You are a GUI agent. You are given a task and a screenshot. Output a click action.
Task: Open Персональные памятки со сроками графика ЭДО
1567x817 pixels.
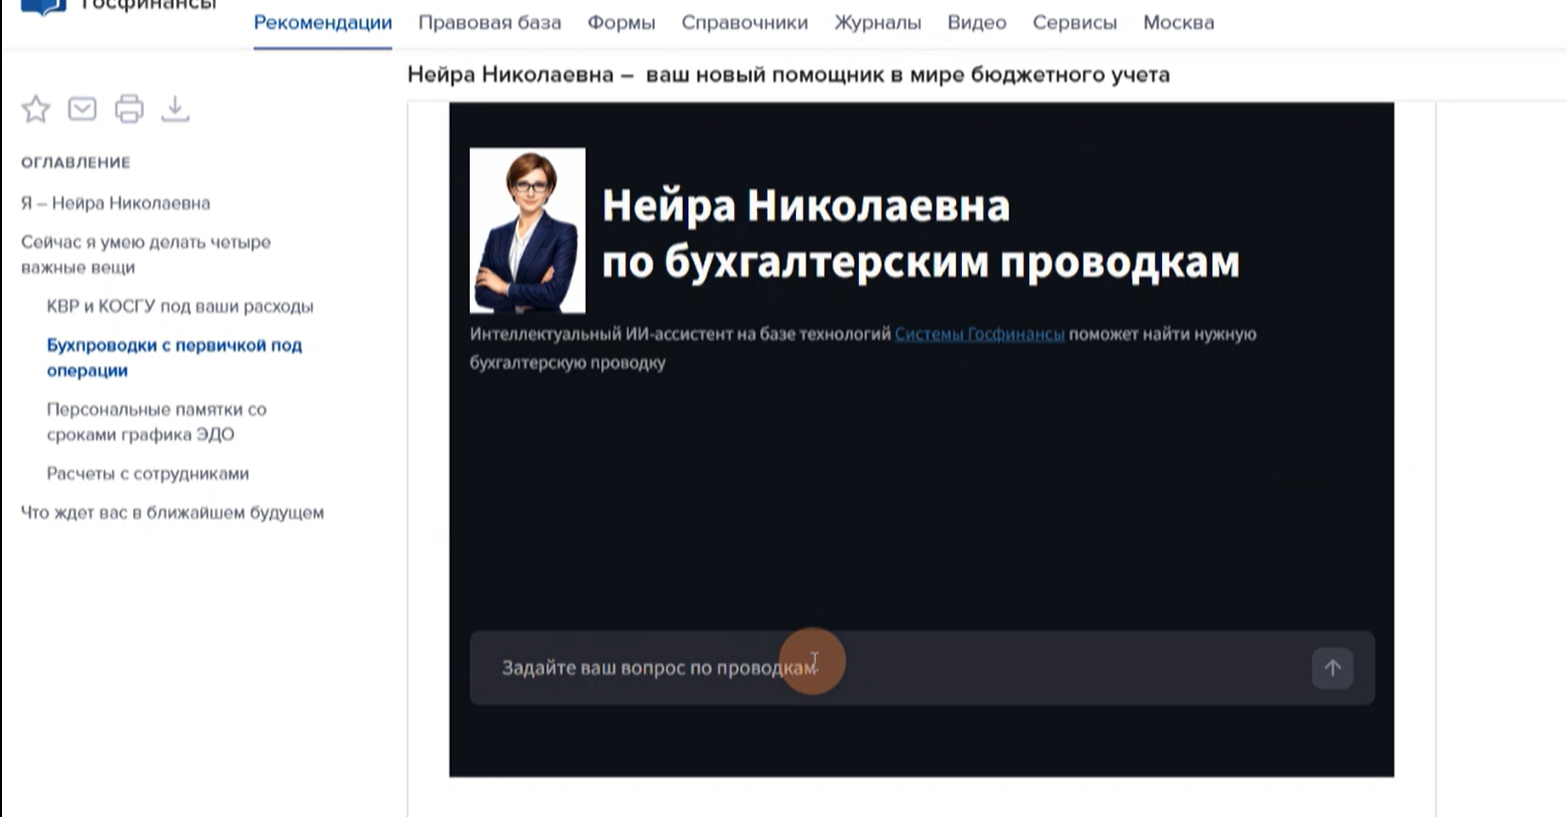pyautogui.click(x=157, y=421)
